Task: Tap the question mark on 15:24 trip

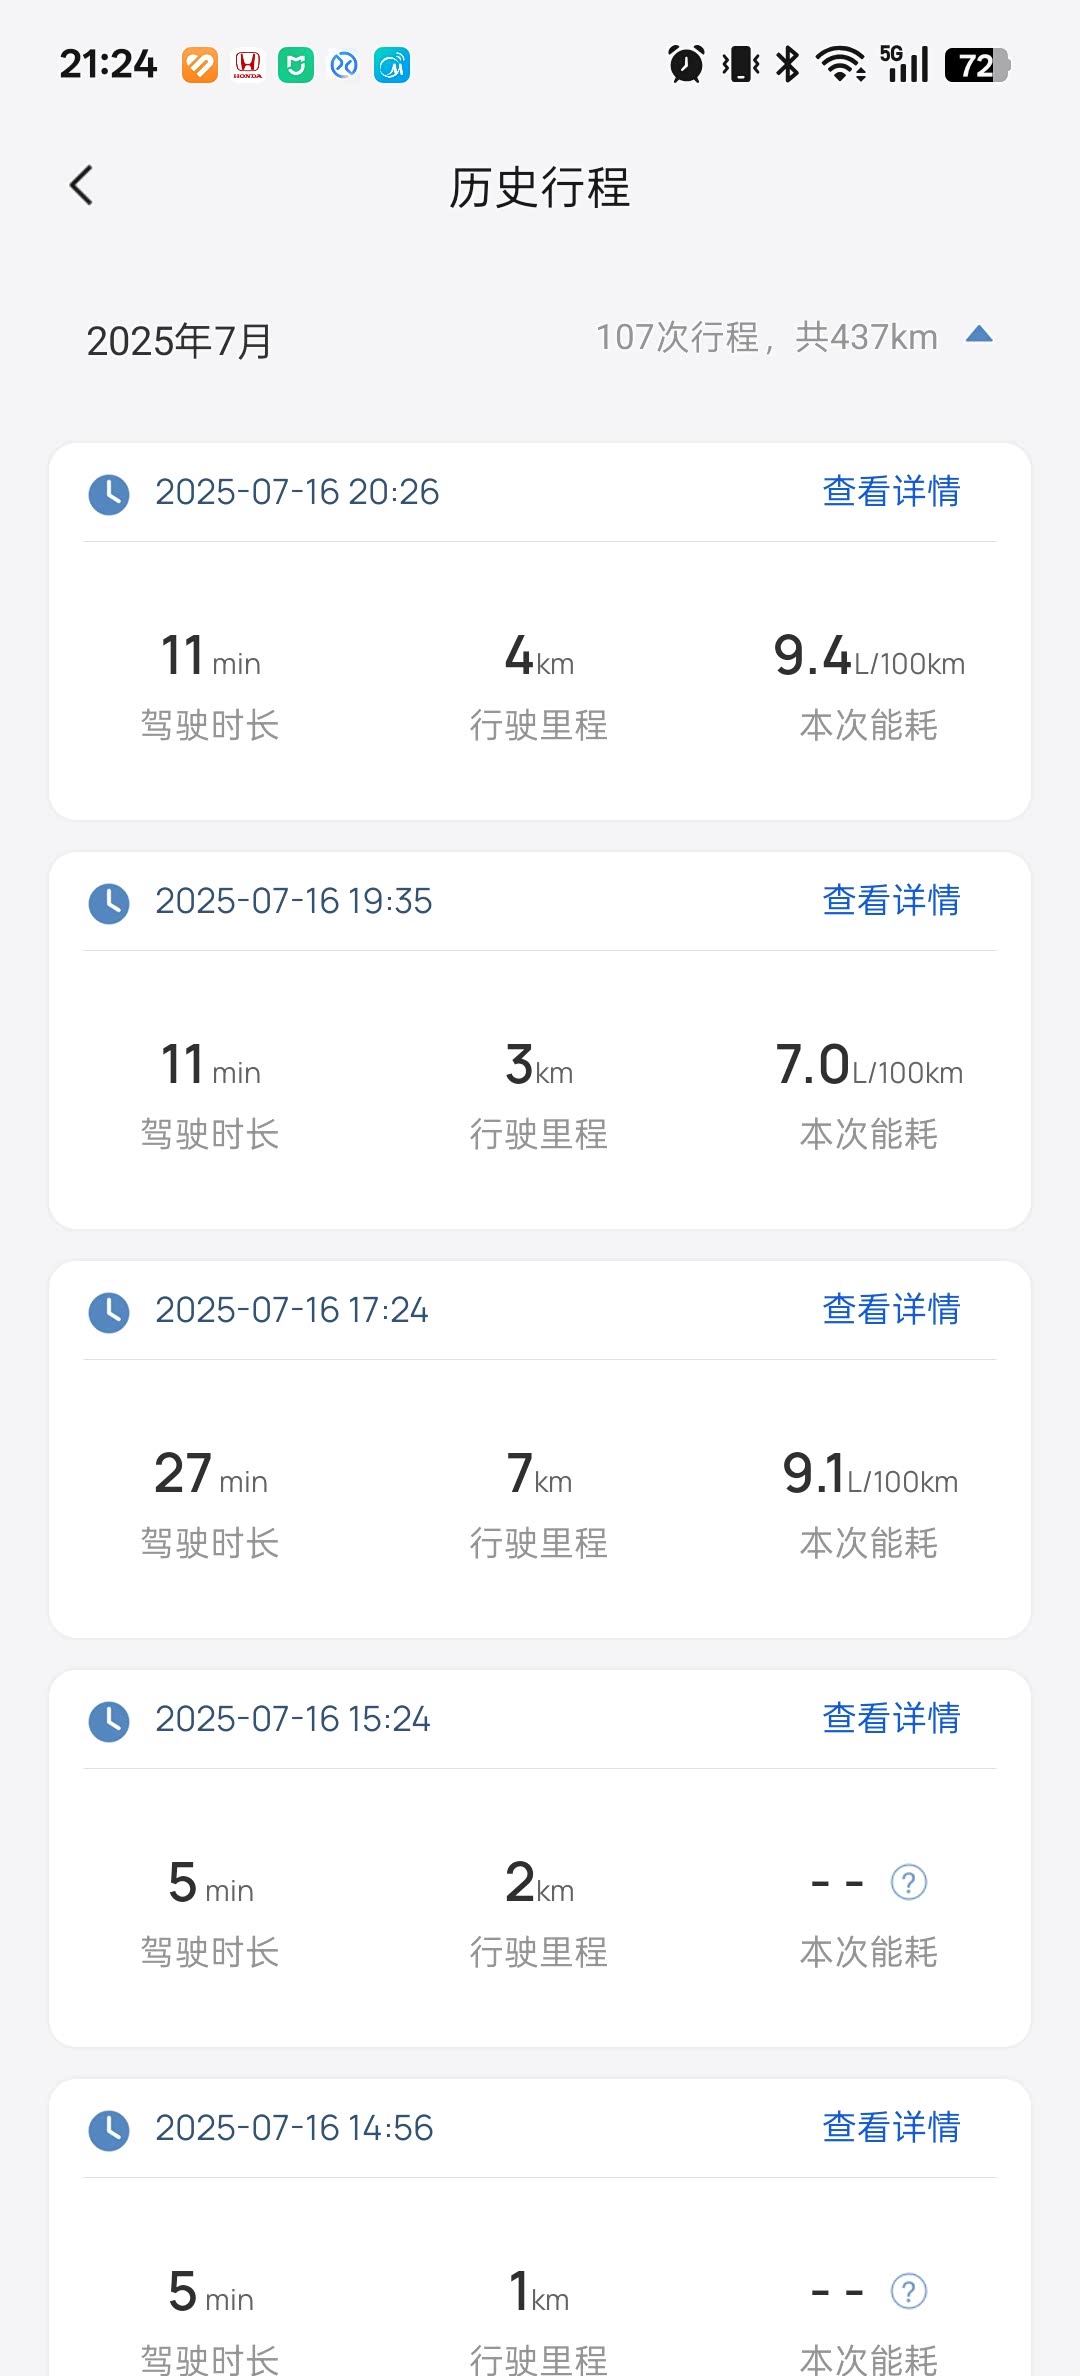Action: (x=908, y=1883)
